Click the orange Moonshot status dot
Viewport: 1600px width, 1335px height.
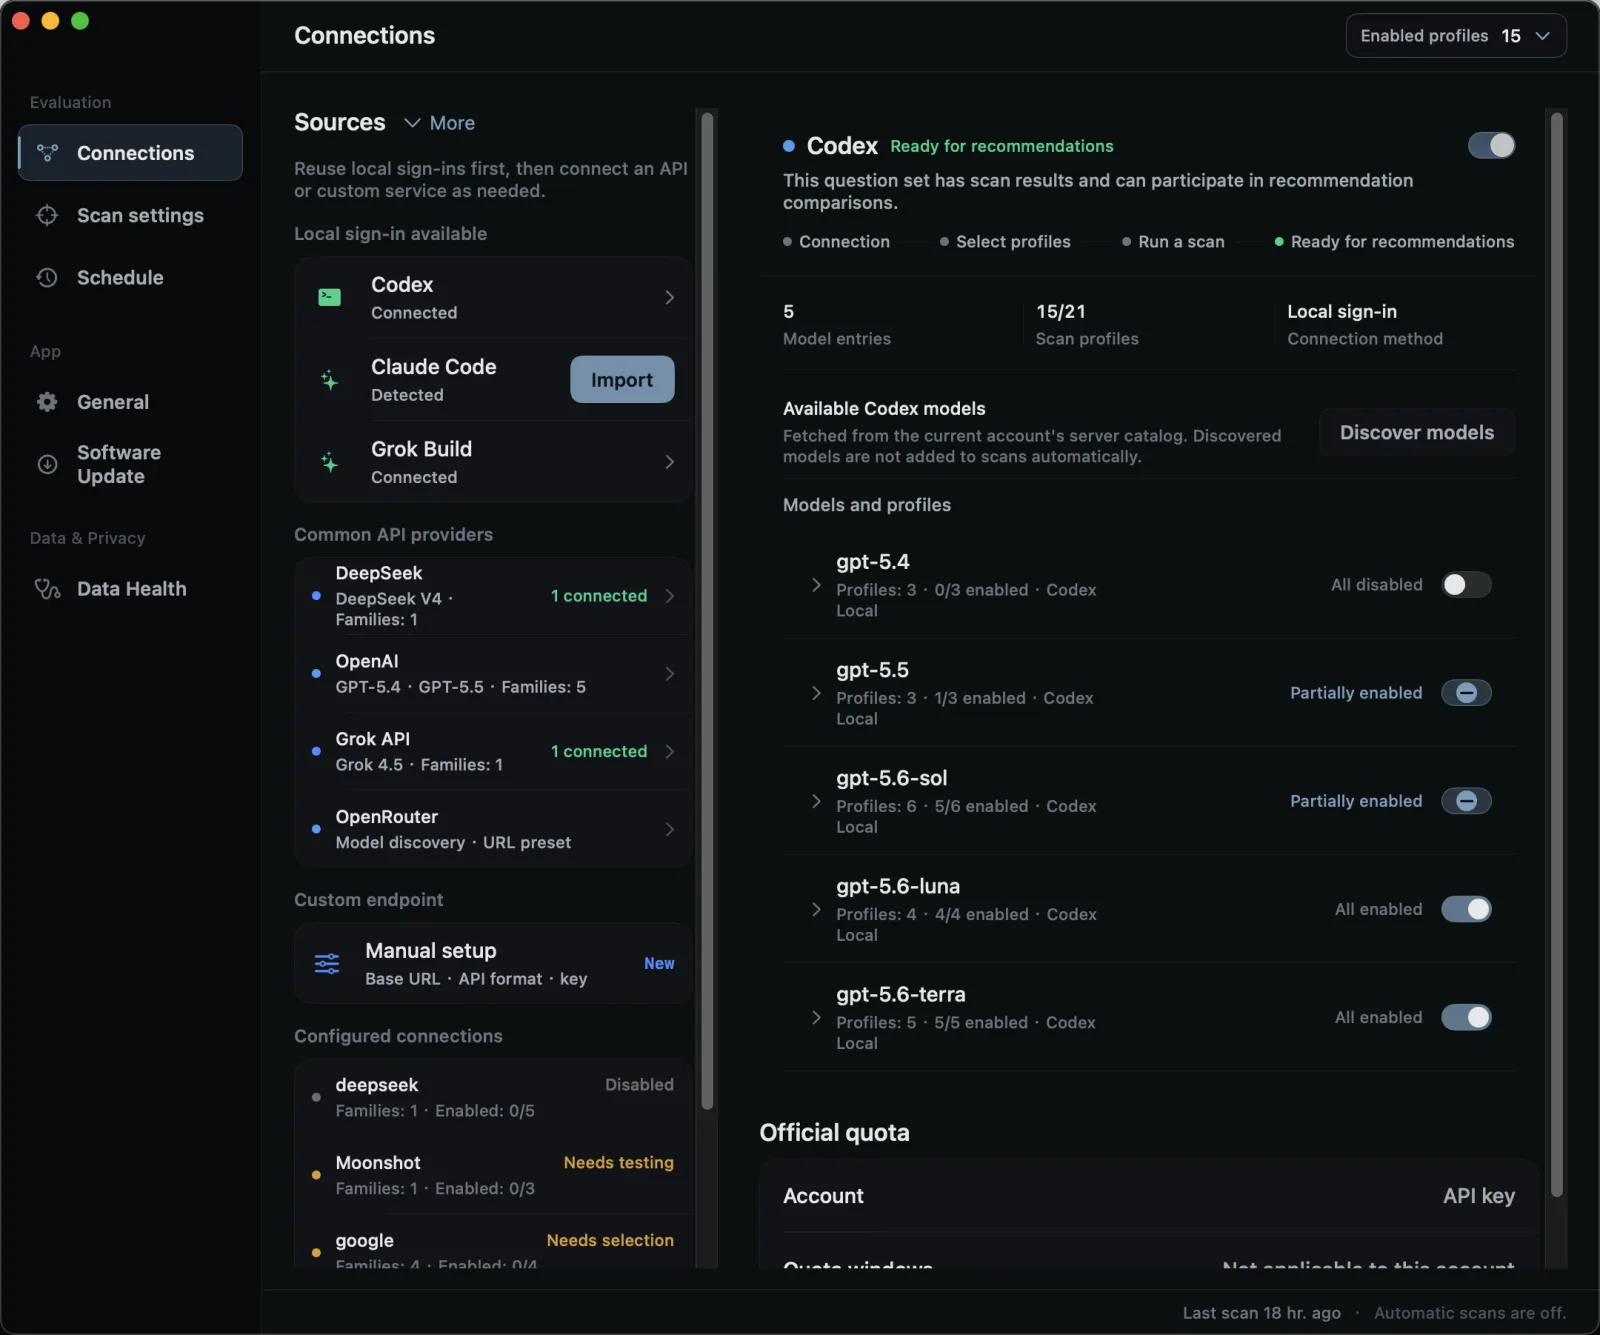[316, 1175]
